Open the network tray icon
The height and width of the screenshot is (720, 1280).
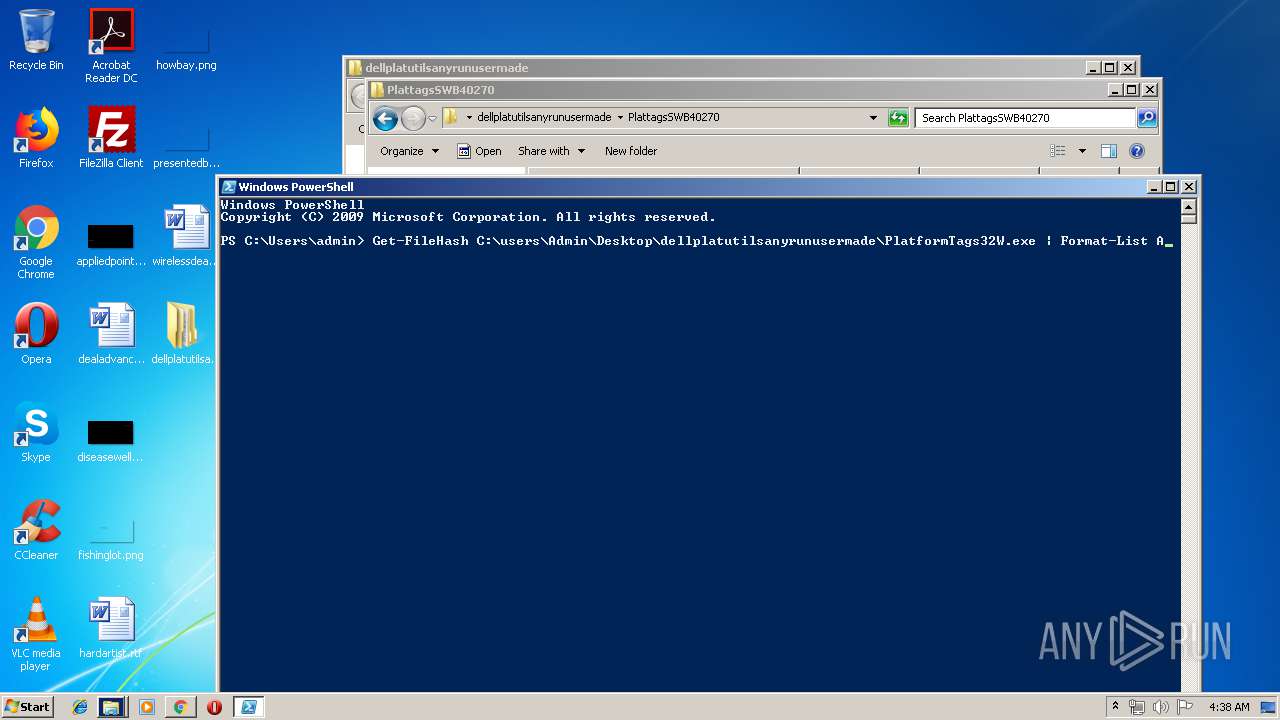[x=1137, y=707]
